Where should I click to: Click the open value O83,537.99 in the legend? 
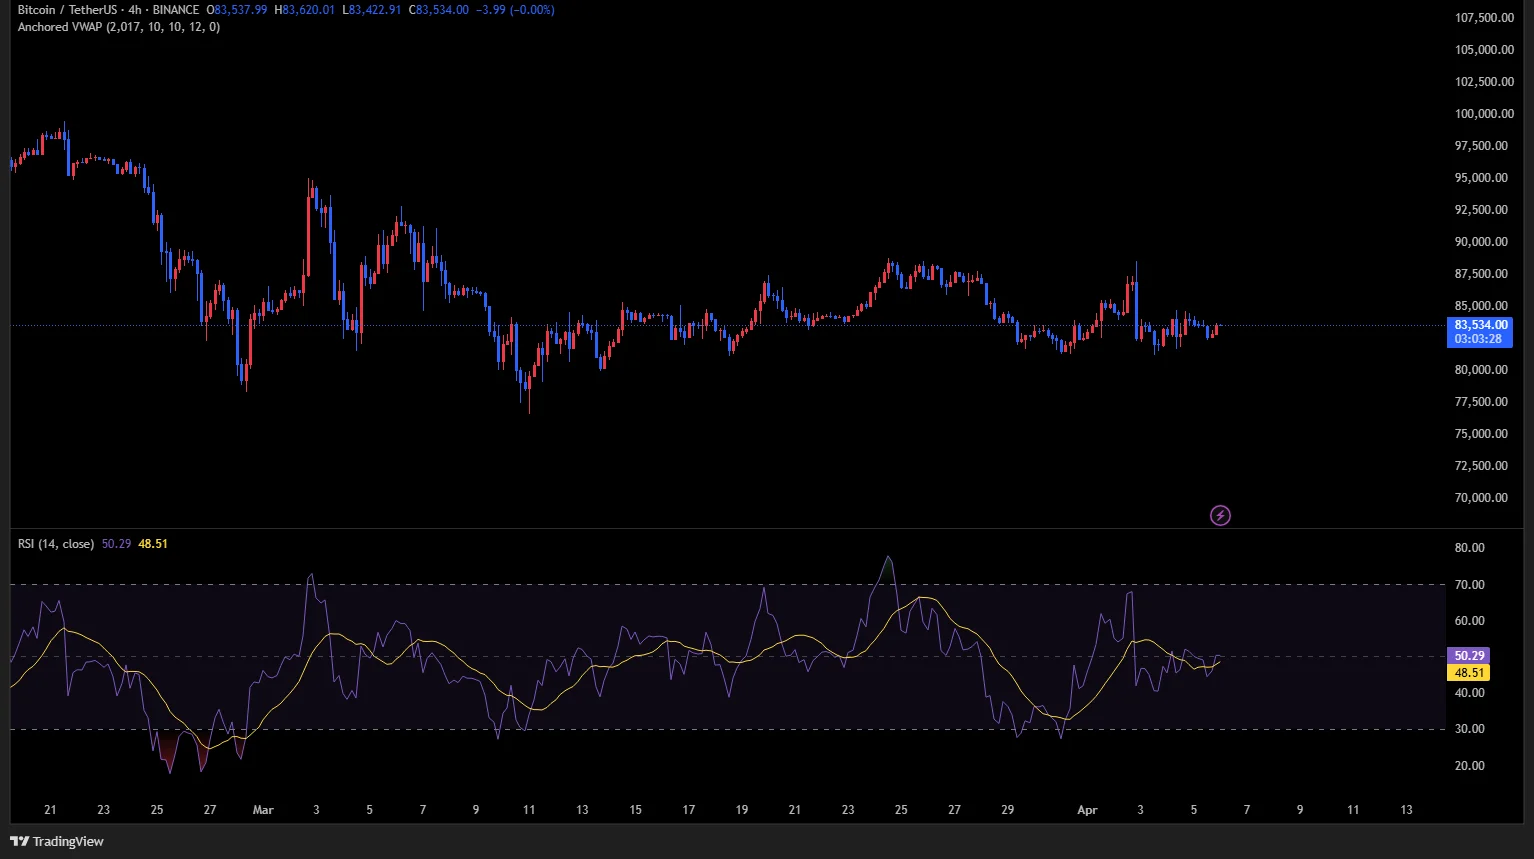(x=237, y=10)
